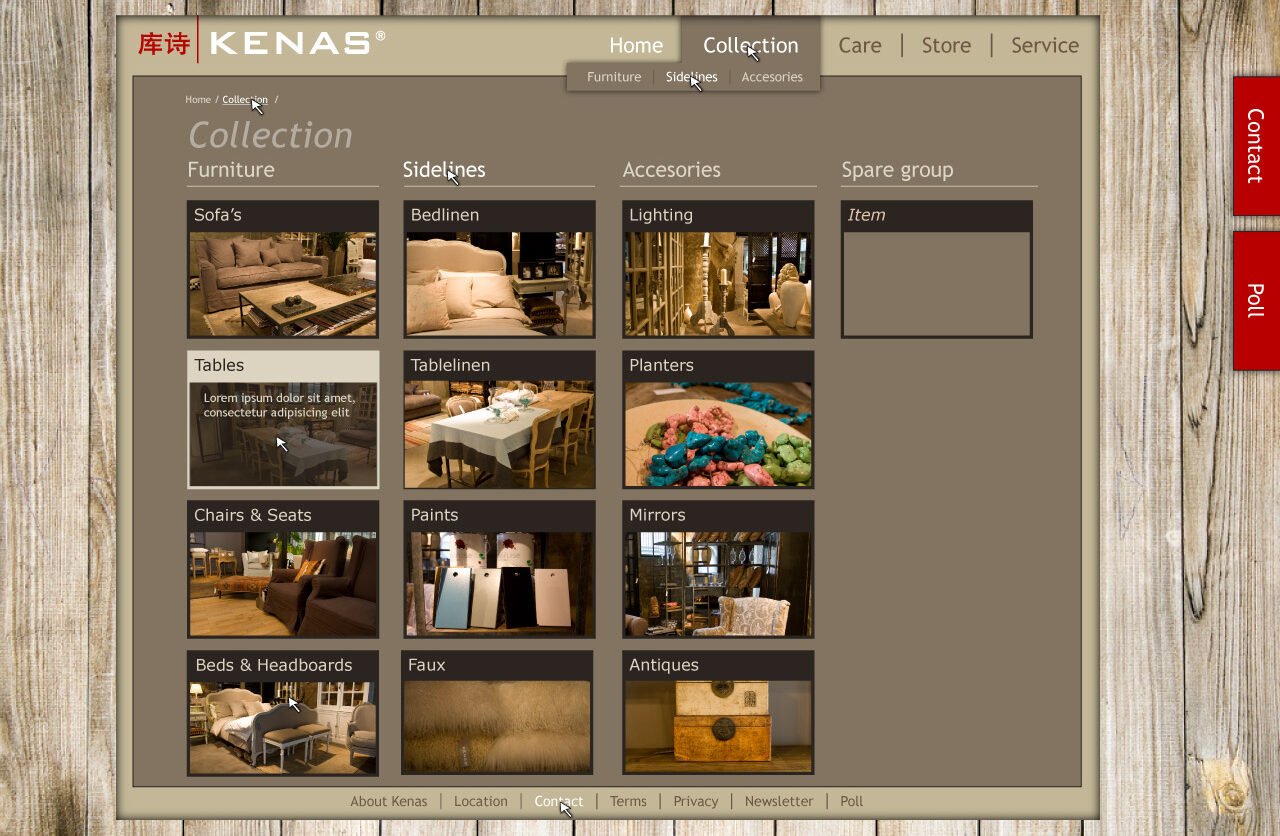Click the Privacy footer link
1280x836 pixels.
tap(696, 802)
